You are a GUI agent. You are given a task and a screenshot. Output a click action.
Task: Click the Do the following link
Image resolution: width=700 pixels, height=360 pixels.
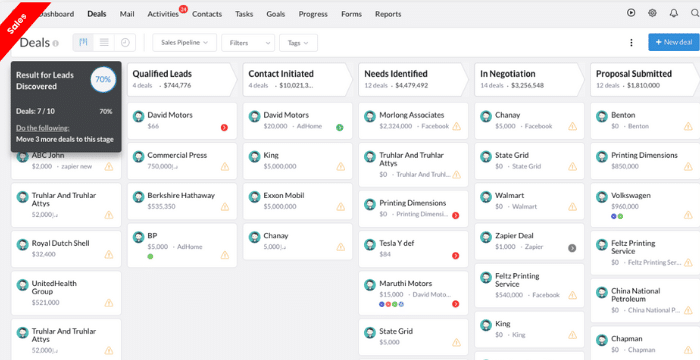[x=42, y=128]
